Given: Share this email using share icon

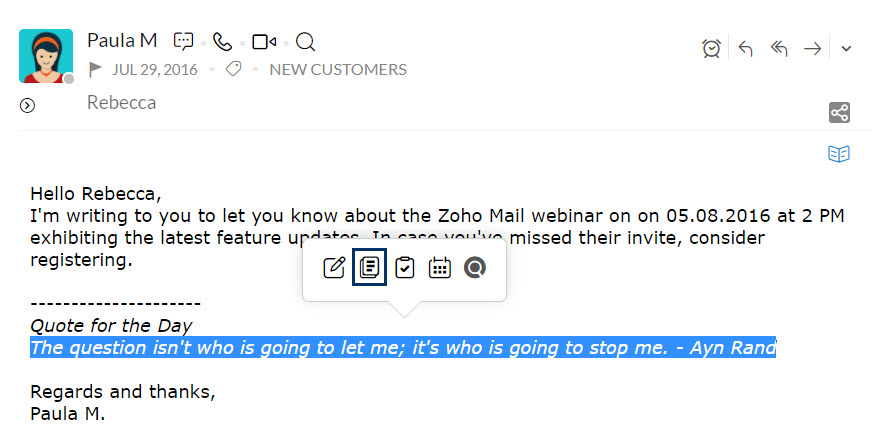Looking at the screenshot, I should click(839, 113).
